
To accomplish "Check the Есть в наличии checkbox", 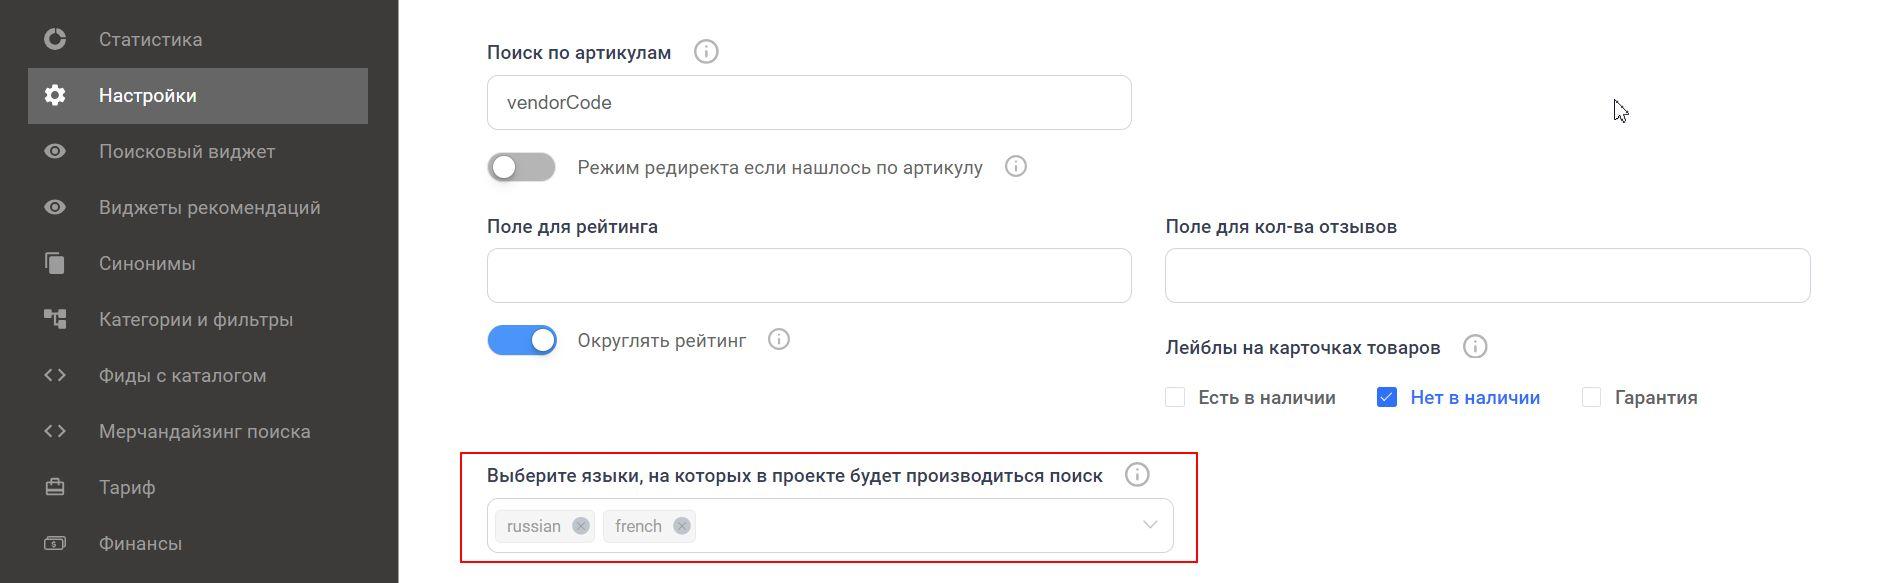I will point(1175,397).
